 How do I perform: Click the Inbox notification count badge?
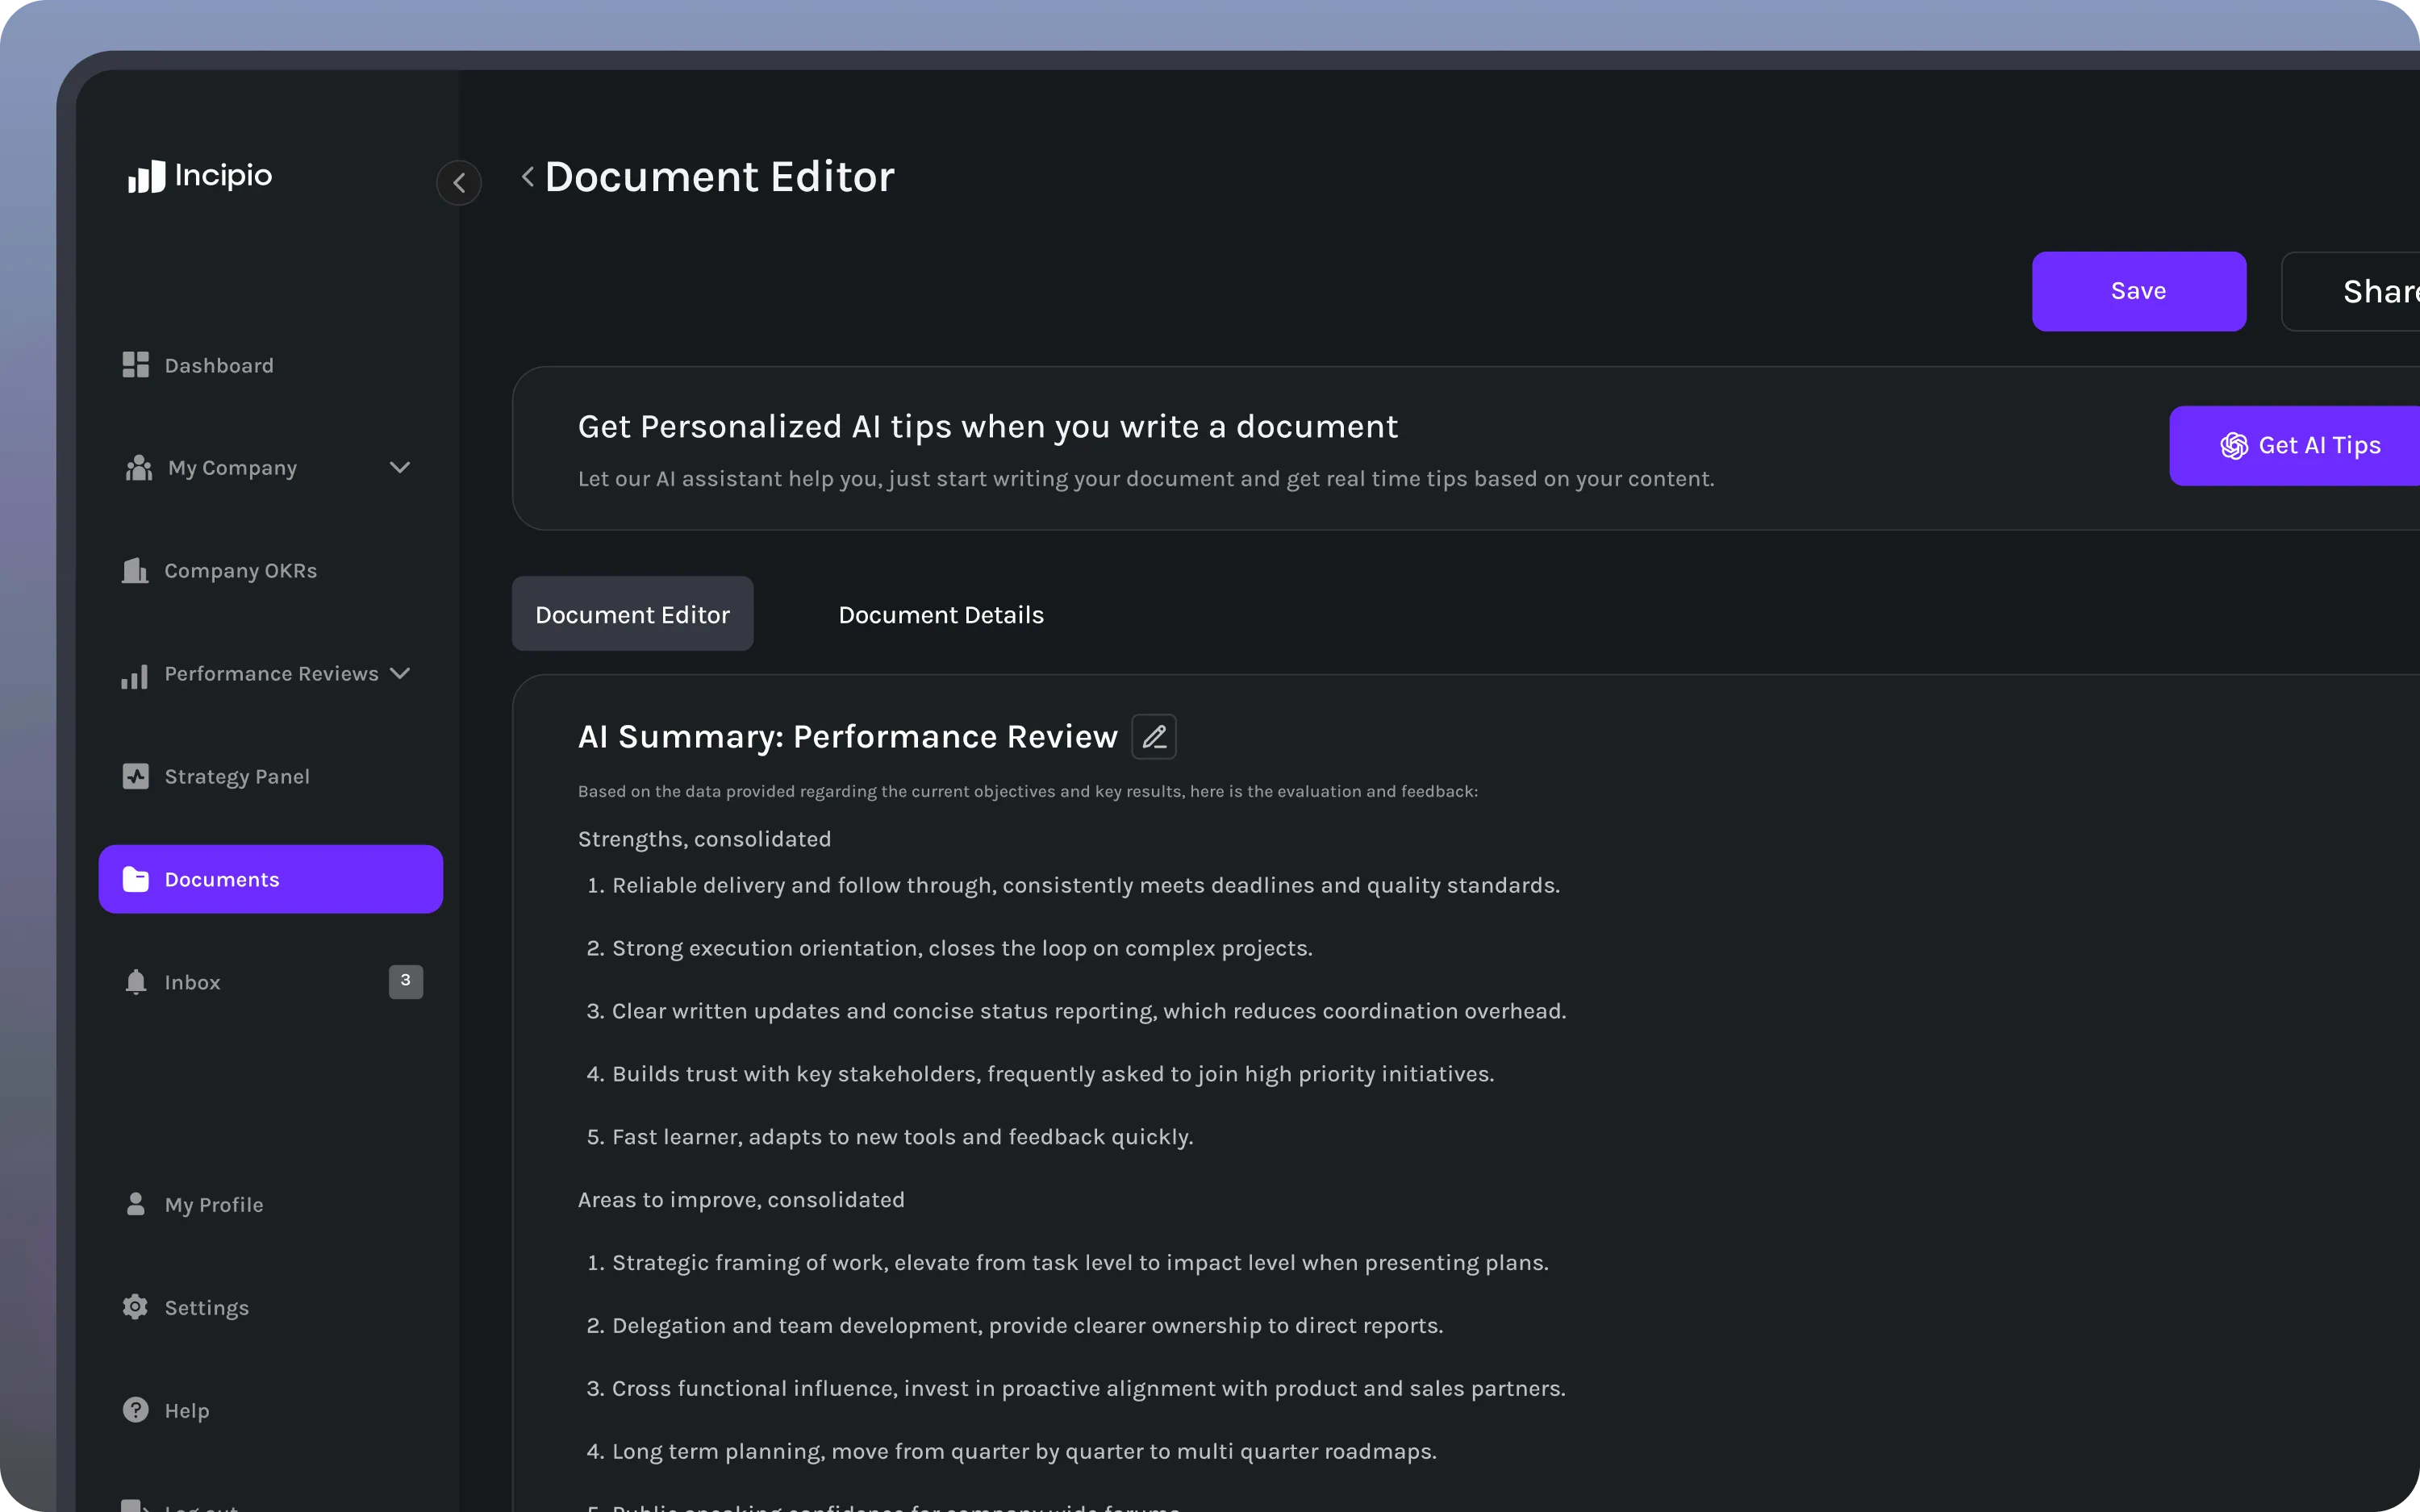(x=405, y=981)
